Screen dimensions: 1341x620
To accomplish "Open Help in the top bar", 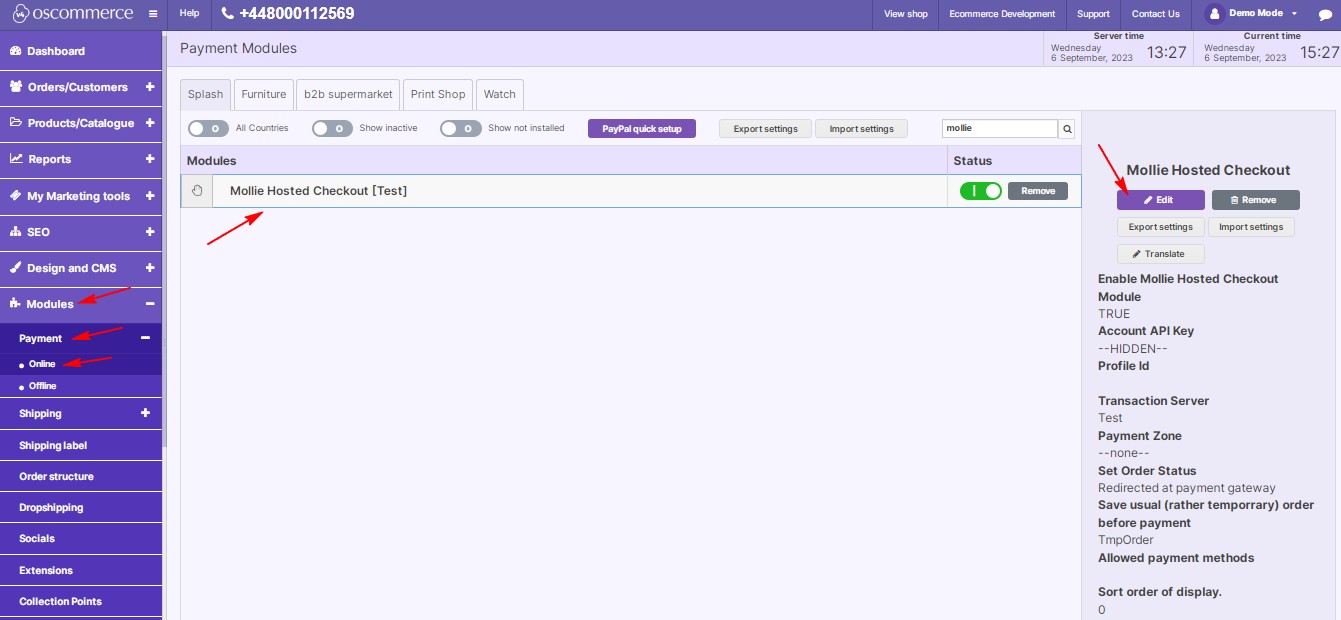I will [x=189, y=14].
